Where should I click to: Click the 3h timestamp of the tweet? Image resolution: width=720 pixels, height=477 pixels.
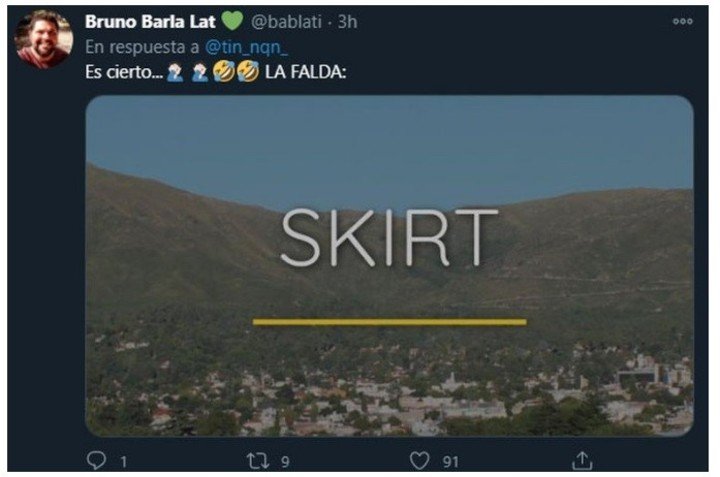(348, 22)
